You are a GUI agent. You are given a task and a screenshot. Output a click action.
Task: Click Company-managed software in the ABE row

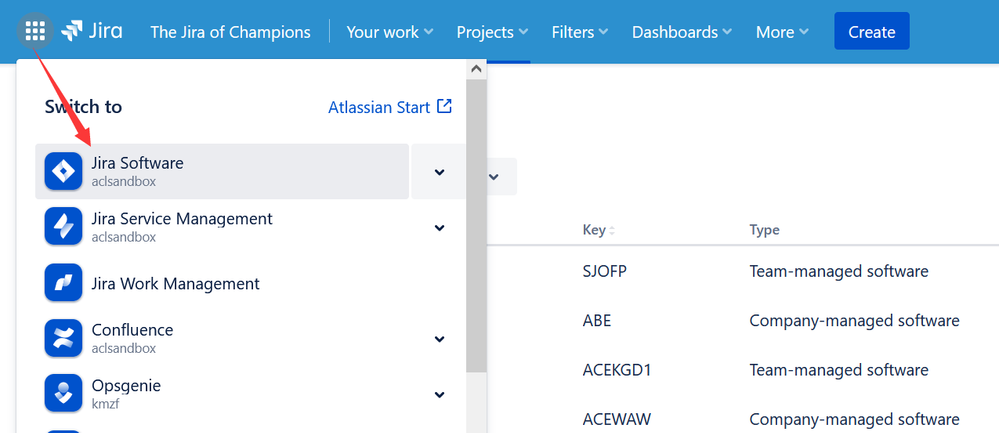(854, 320)
